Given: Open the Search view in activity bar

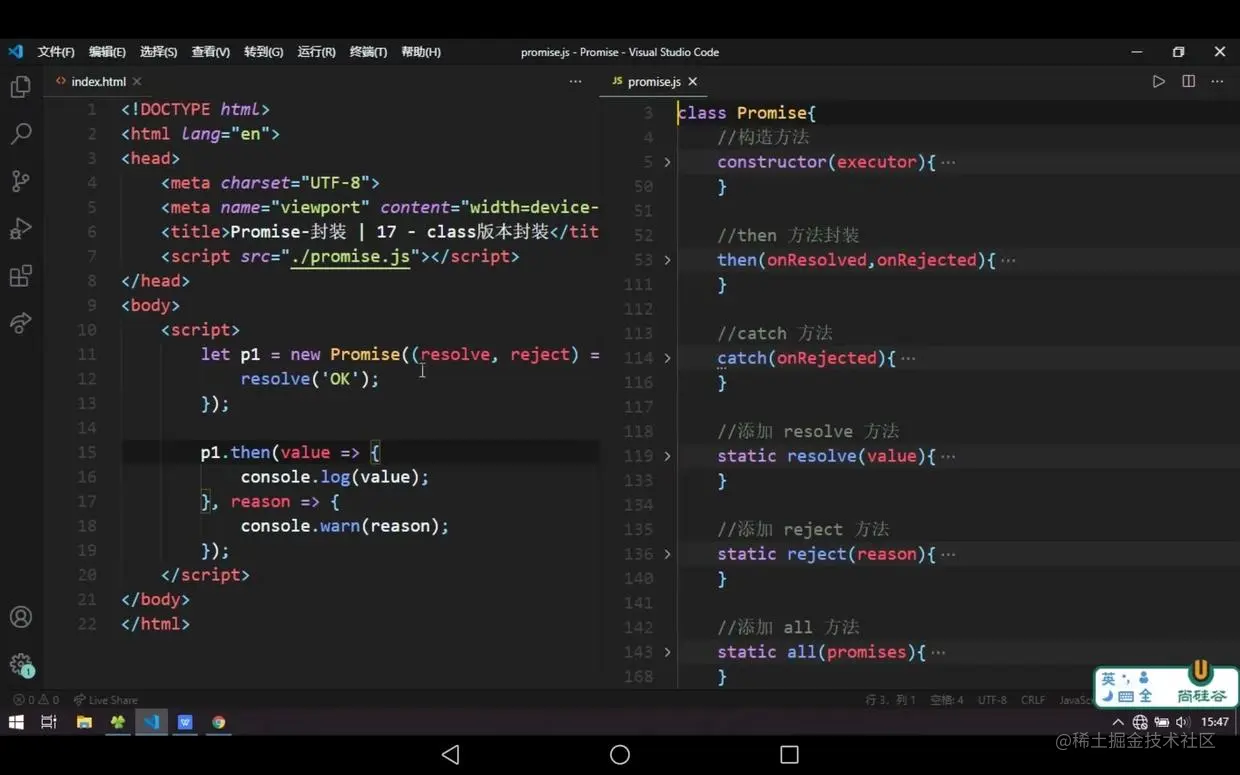Looking at the screenshot, I should click(x=21, y=134).
